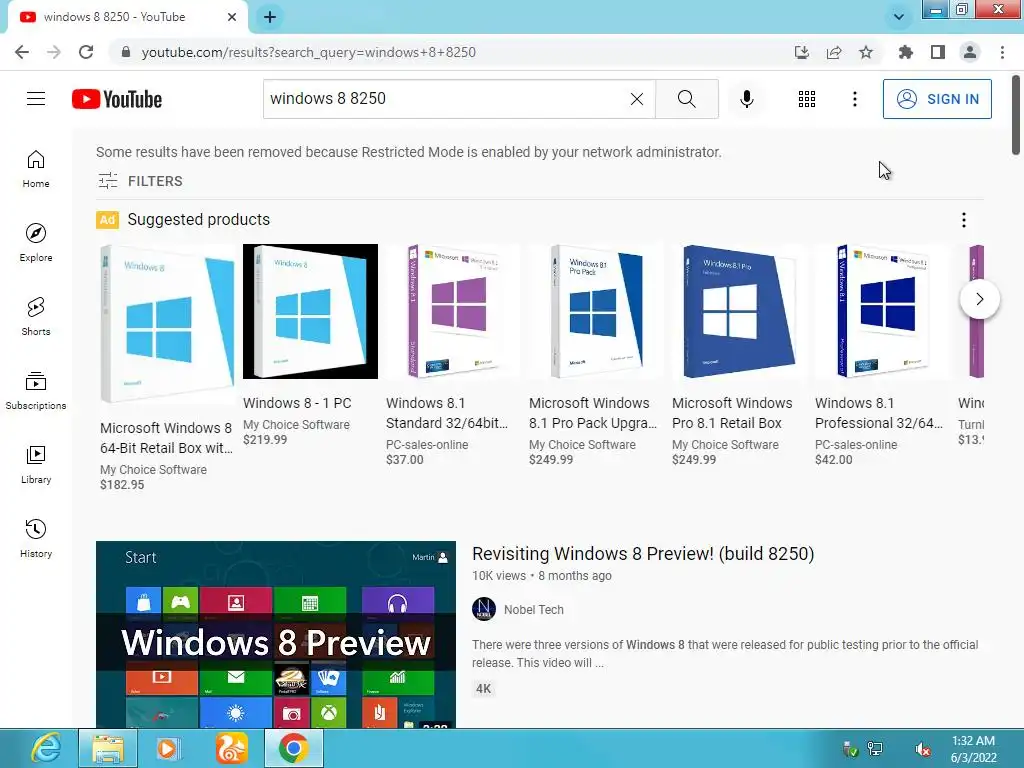1024x768 pixels.
Task: Open 'Microsoft Windows Pro 8.1 Retail Box' link
Action: tap(732, 413)
